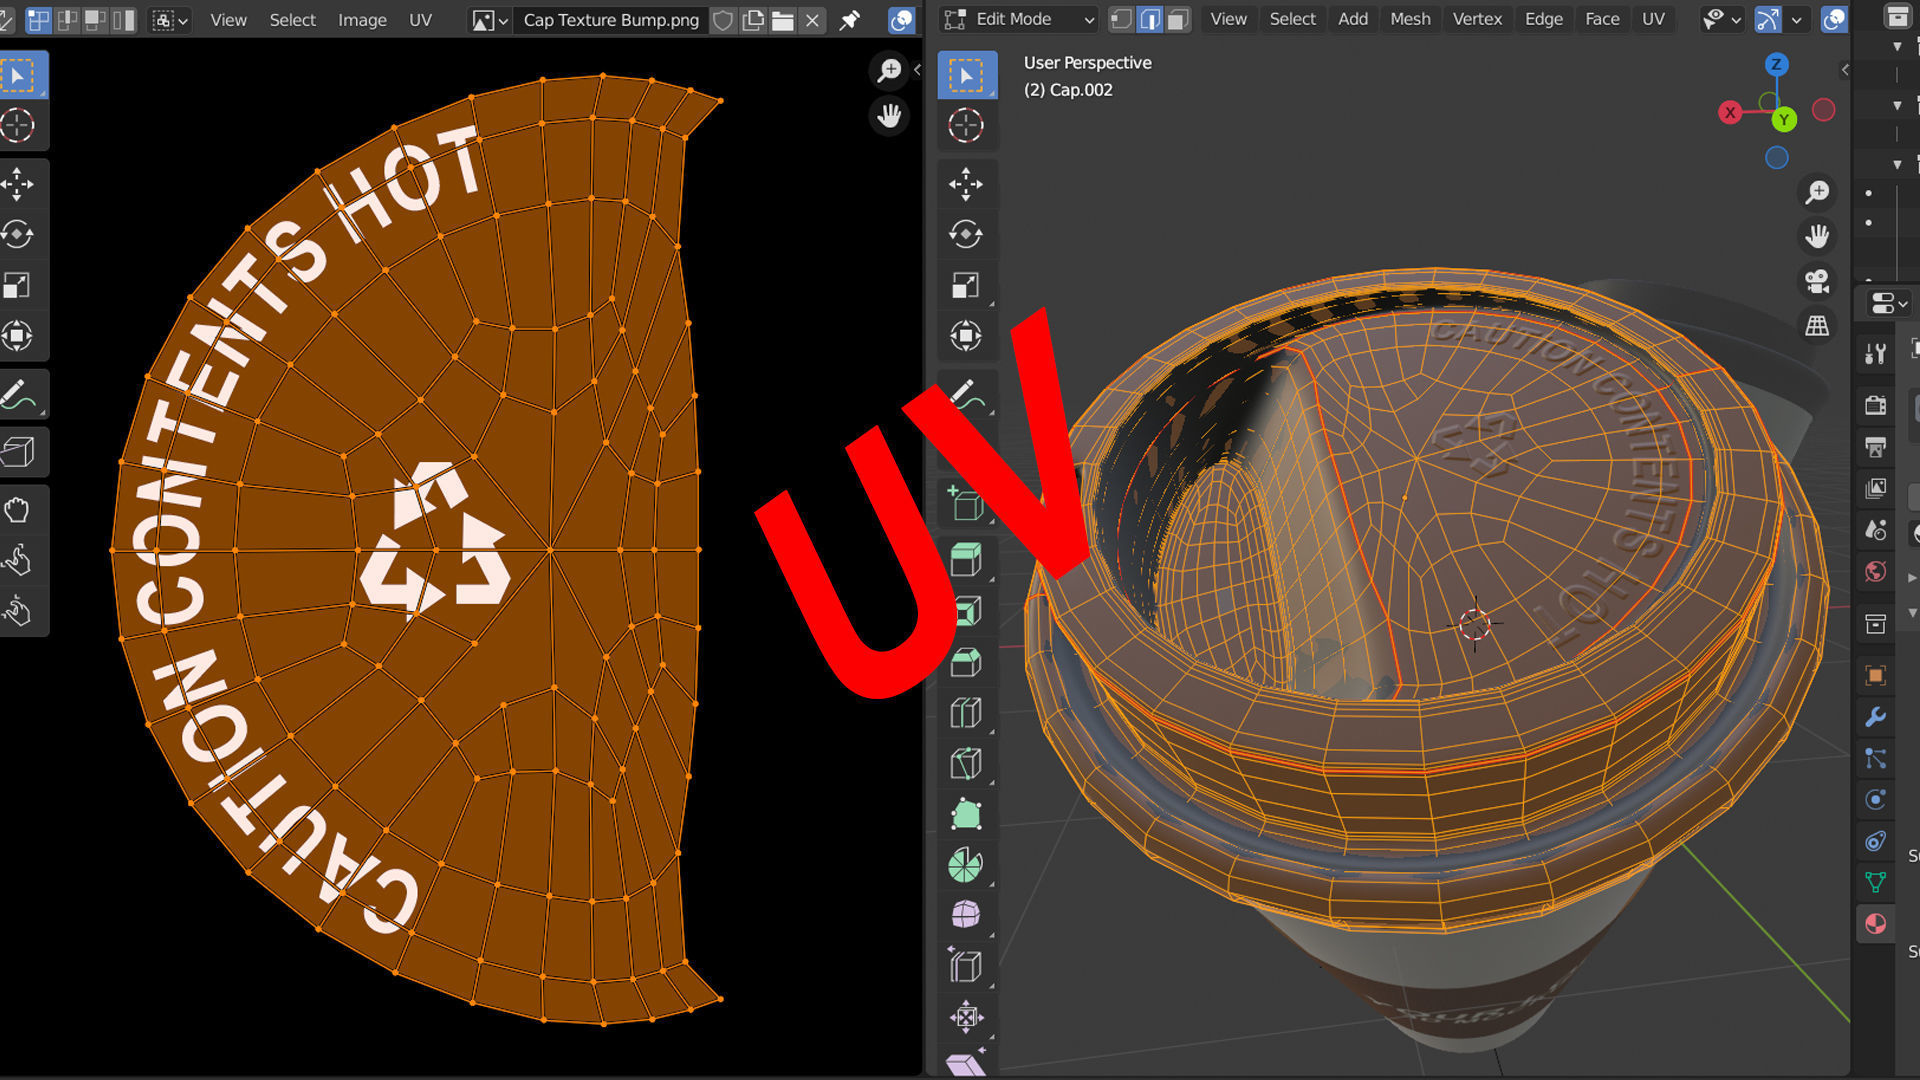The width and height of the screenshot is (1920, 1080).
Task: Snap view to the X axis gizmo ball
Action: coord(1729,113)
